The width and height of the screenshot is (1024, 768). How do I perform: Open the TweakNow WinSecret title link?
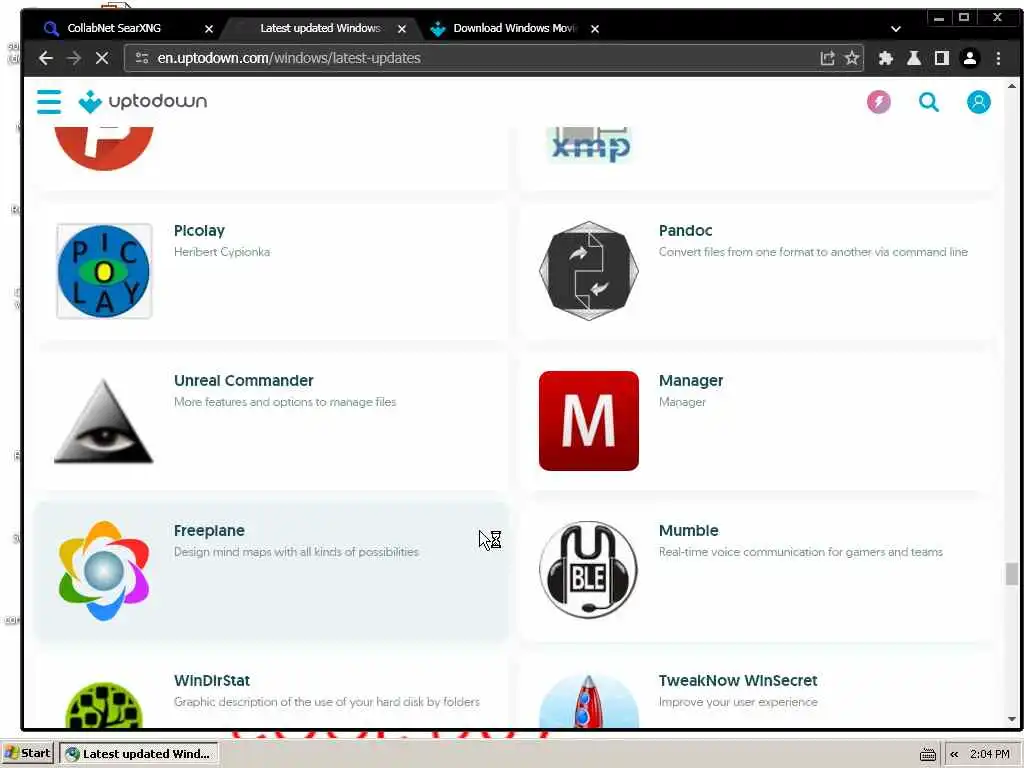pyautogui.click(x=738, y=680)
